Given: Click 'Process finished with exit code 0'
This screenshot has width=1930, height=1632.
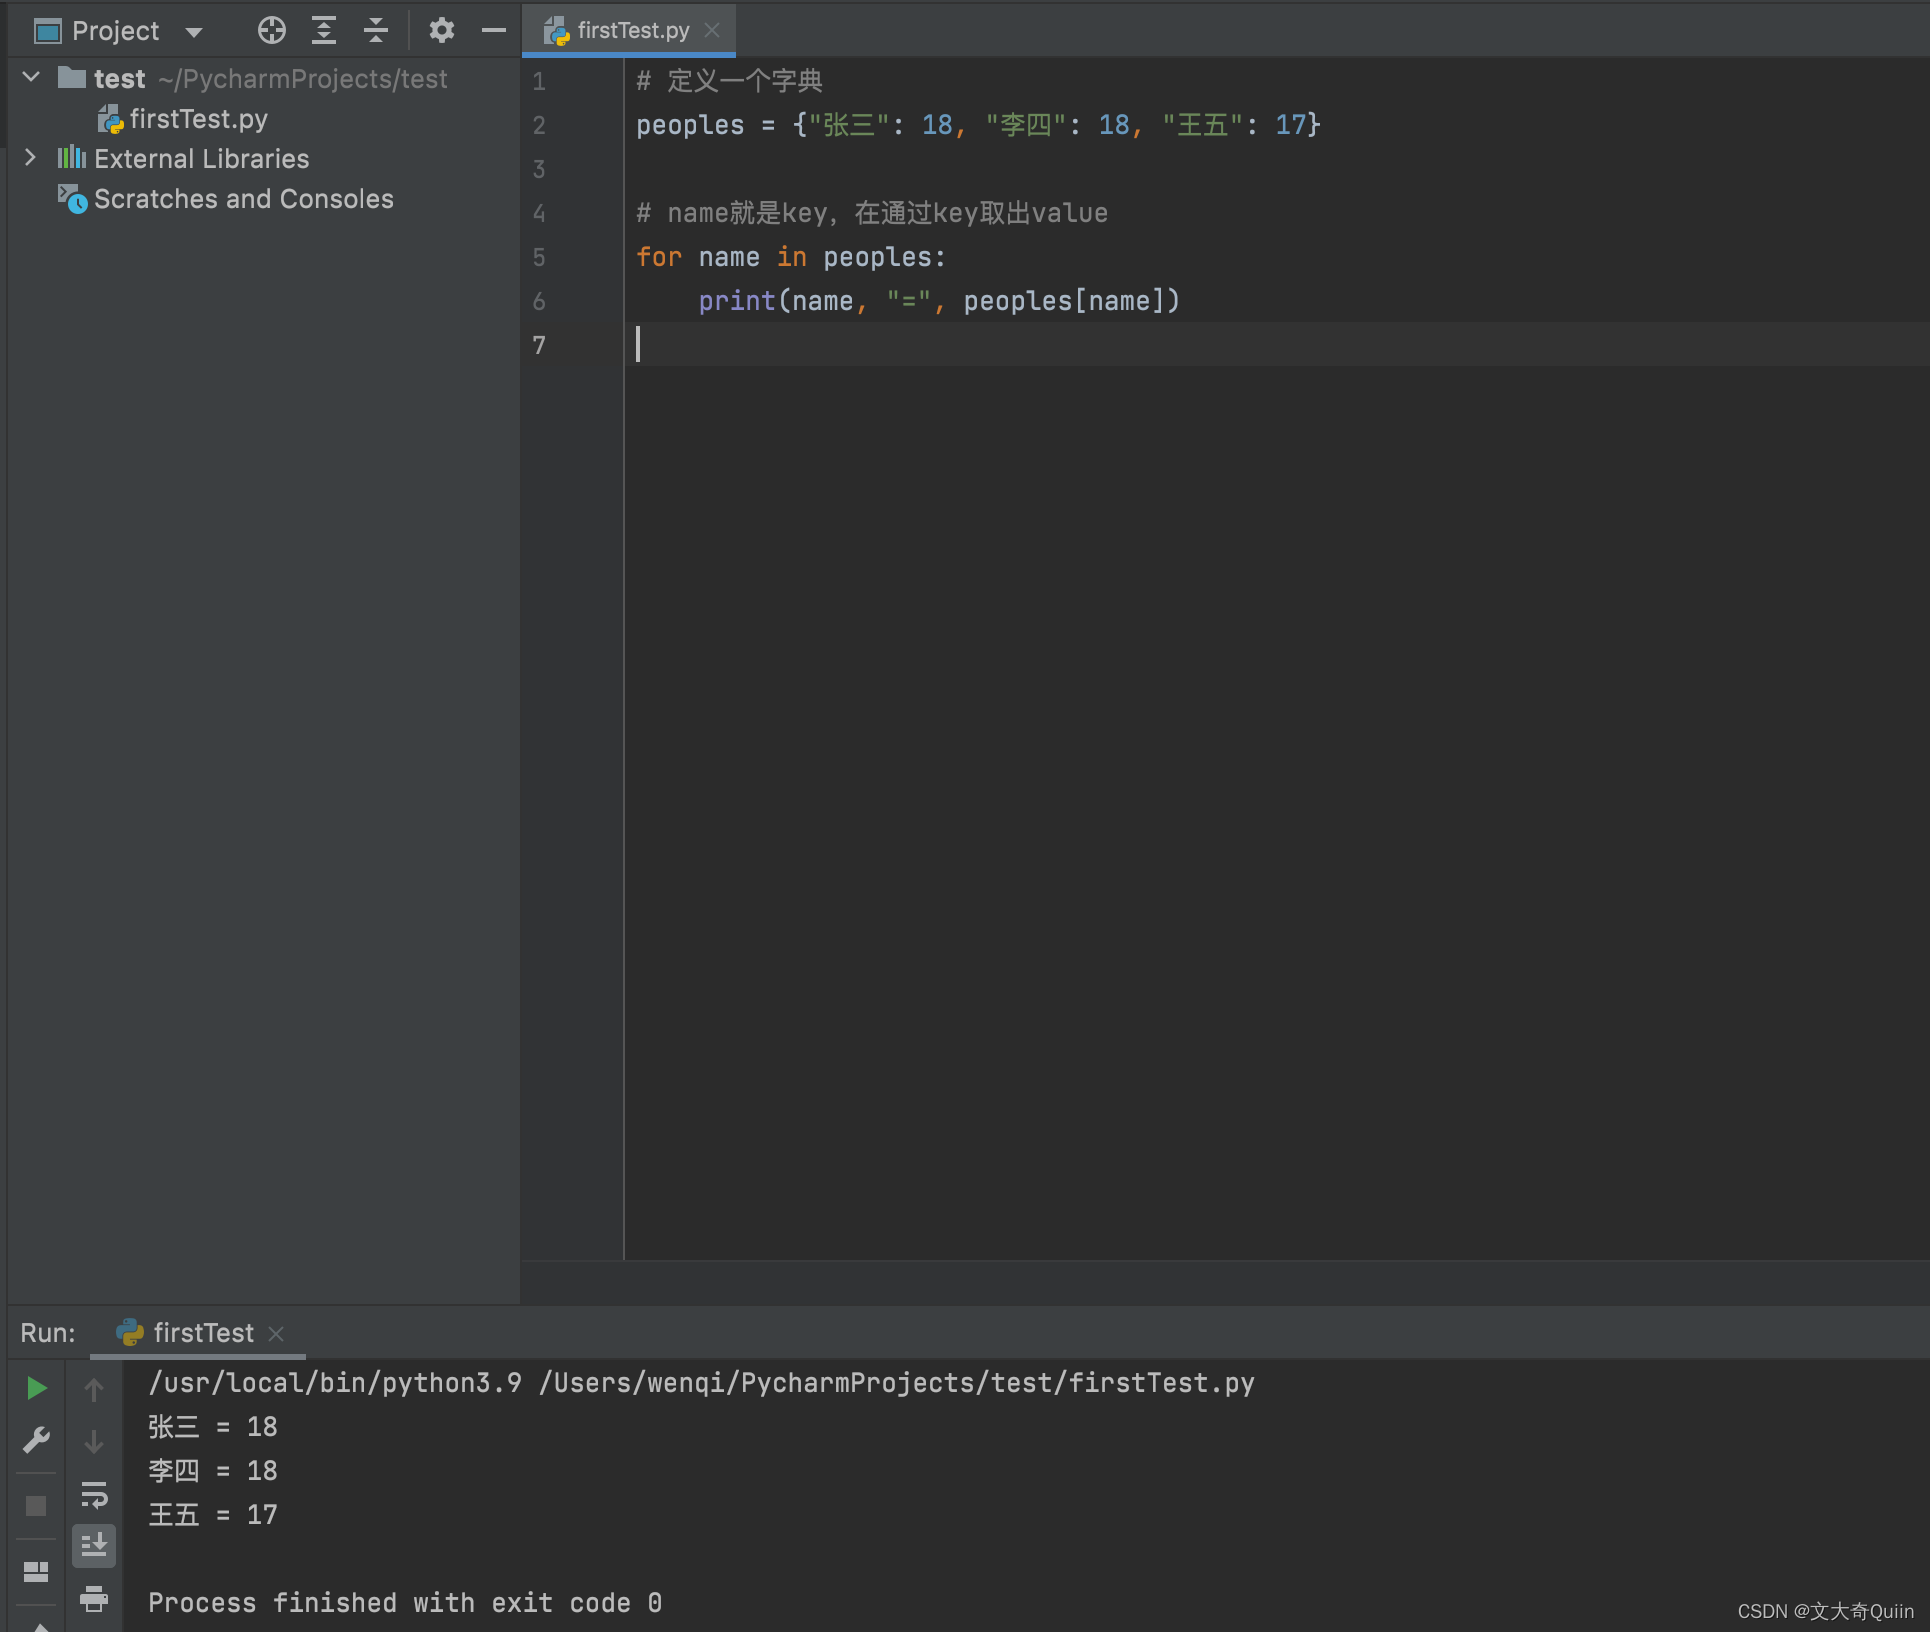Looking at the screenshot, I should click(x=405, y=1603).
